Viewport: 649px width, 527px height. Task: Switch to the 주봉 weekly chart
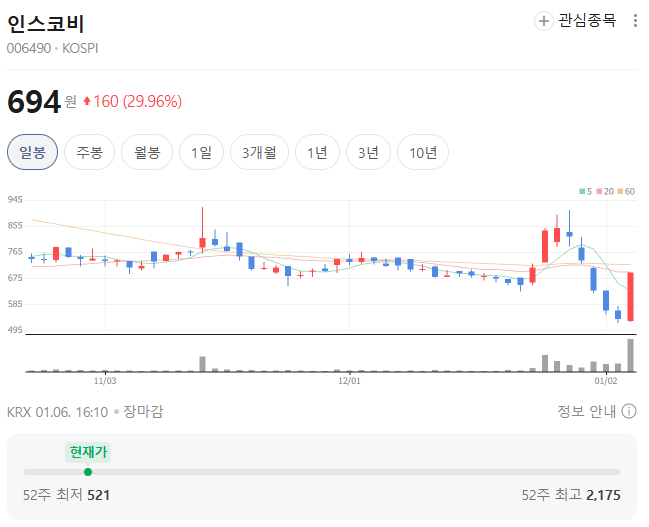[89, 152]
